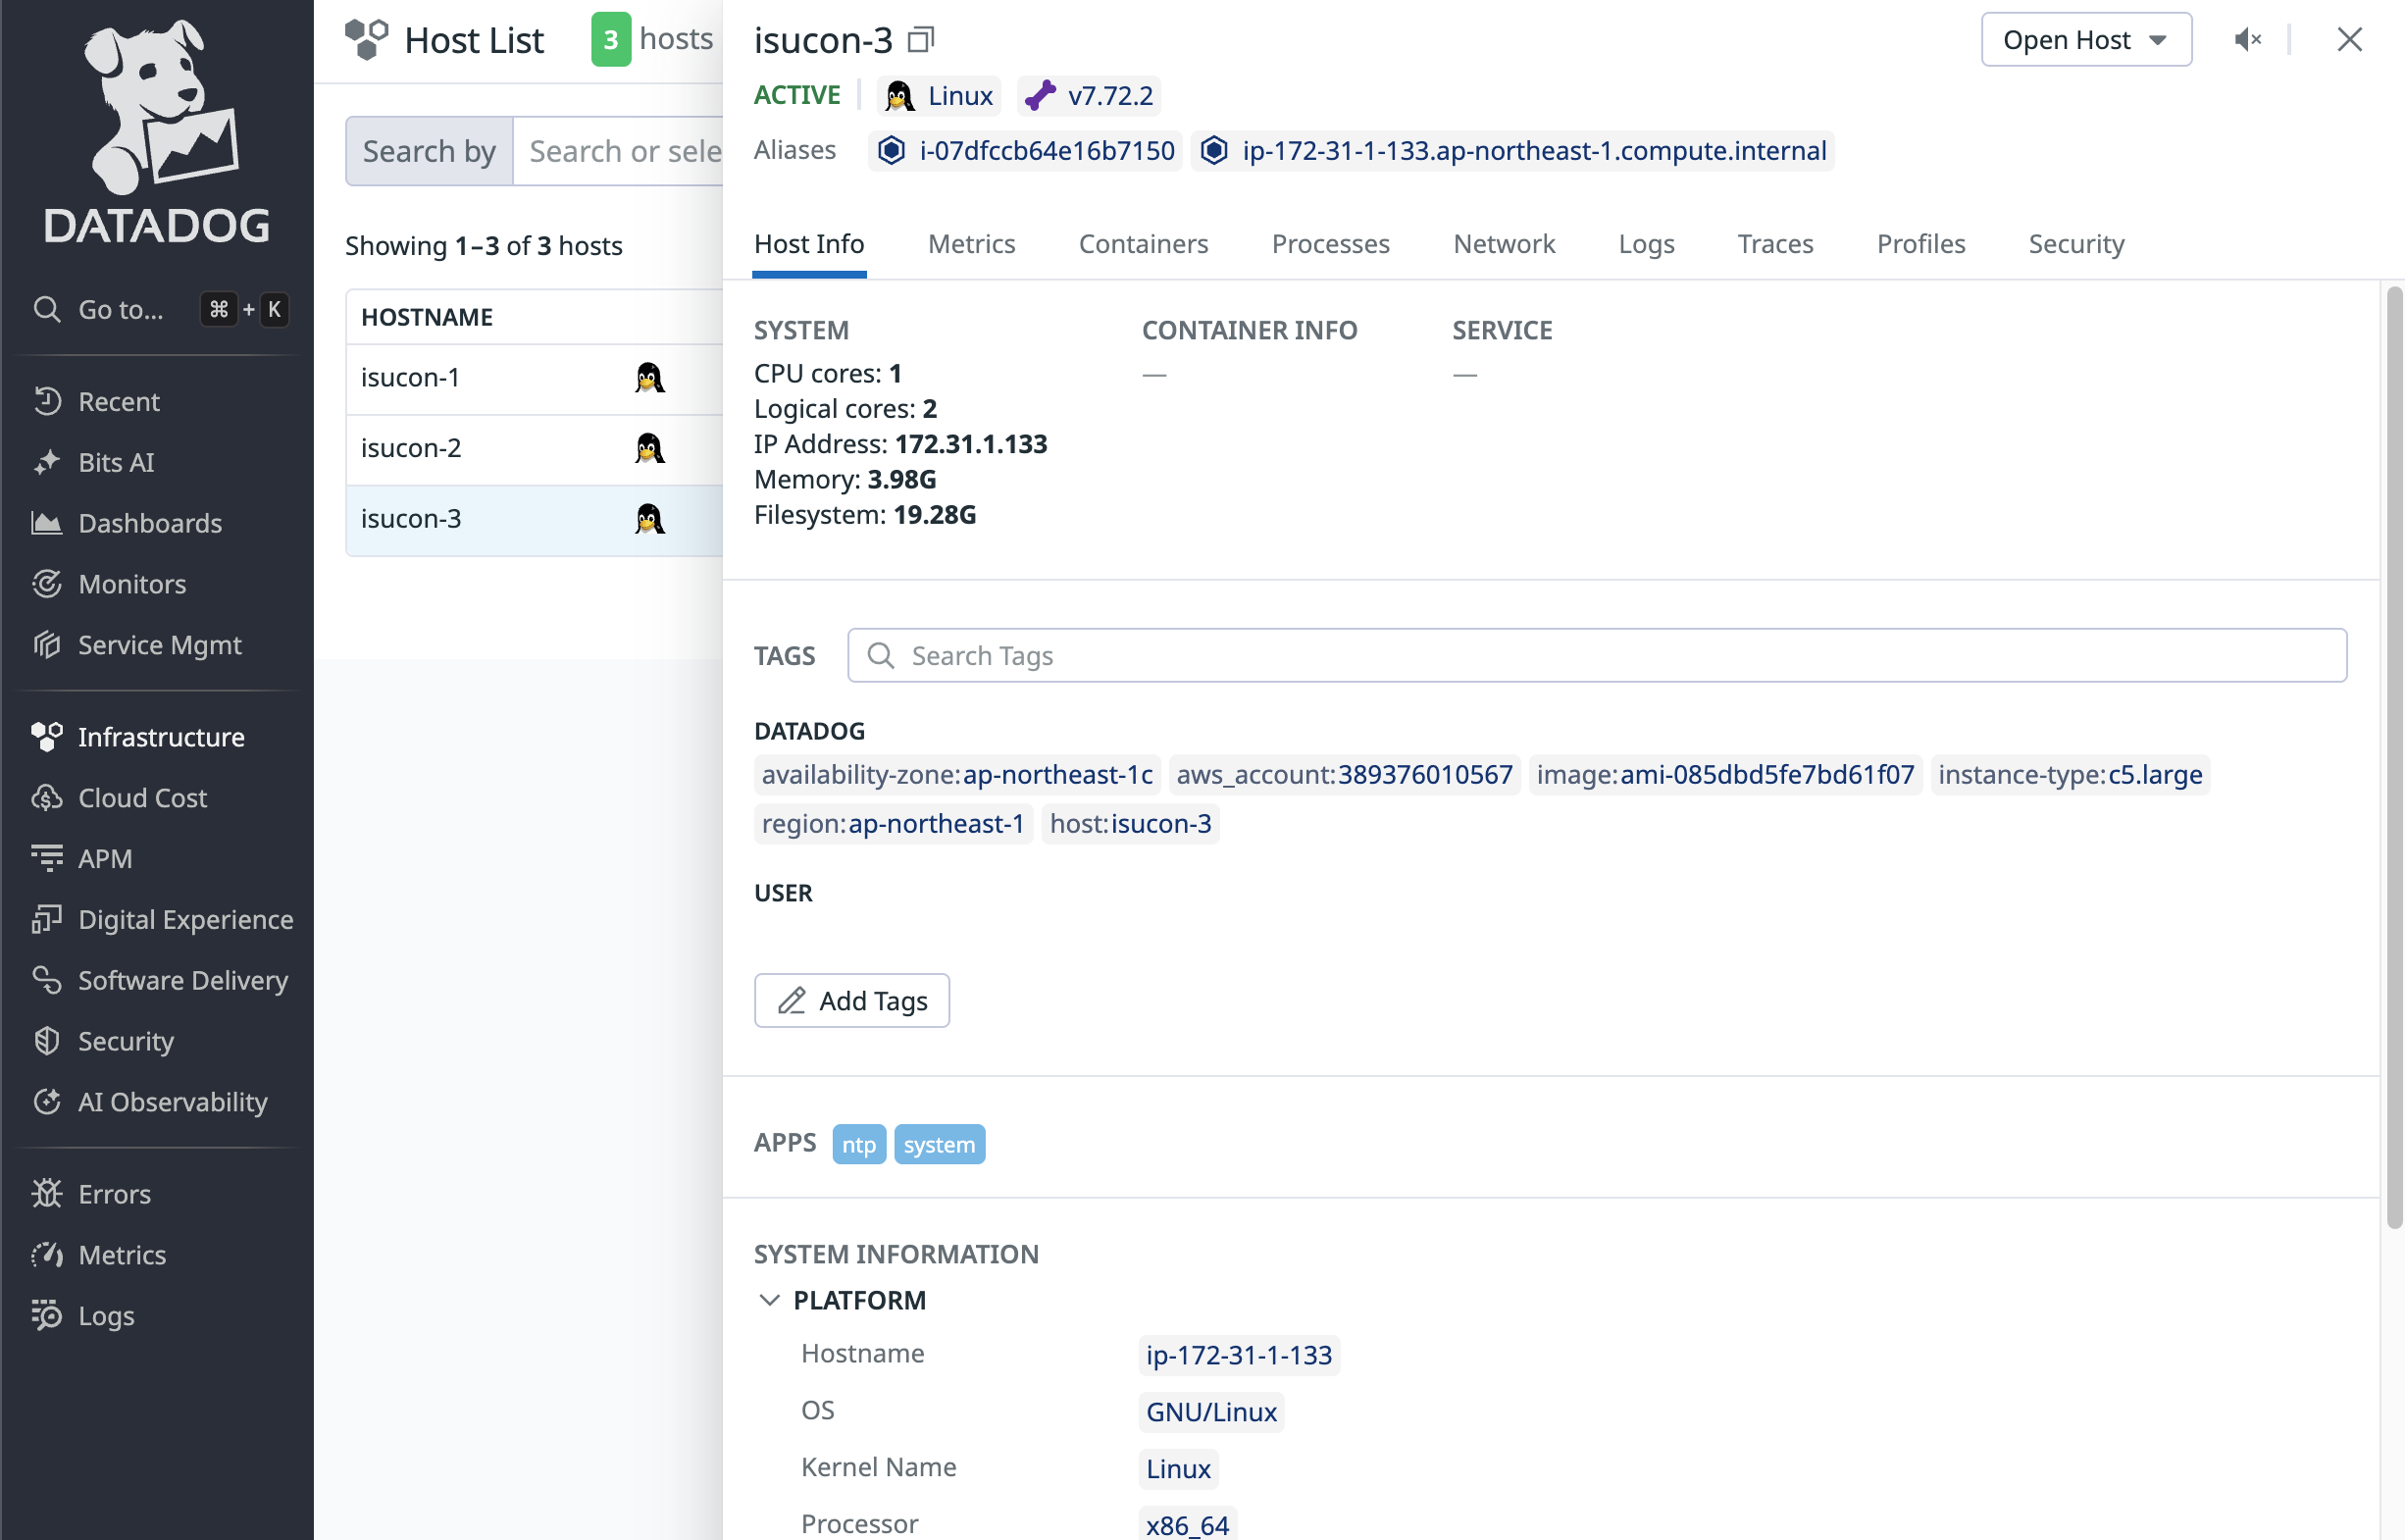
Task: Collapse the PLATFORM section chevron
Action: coord(769,1300)
